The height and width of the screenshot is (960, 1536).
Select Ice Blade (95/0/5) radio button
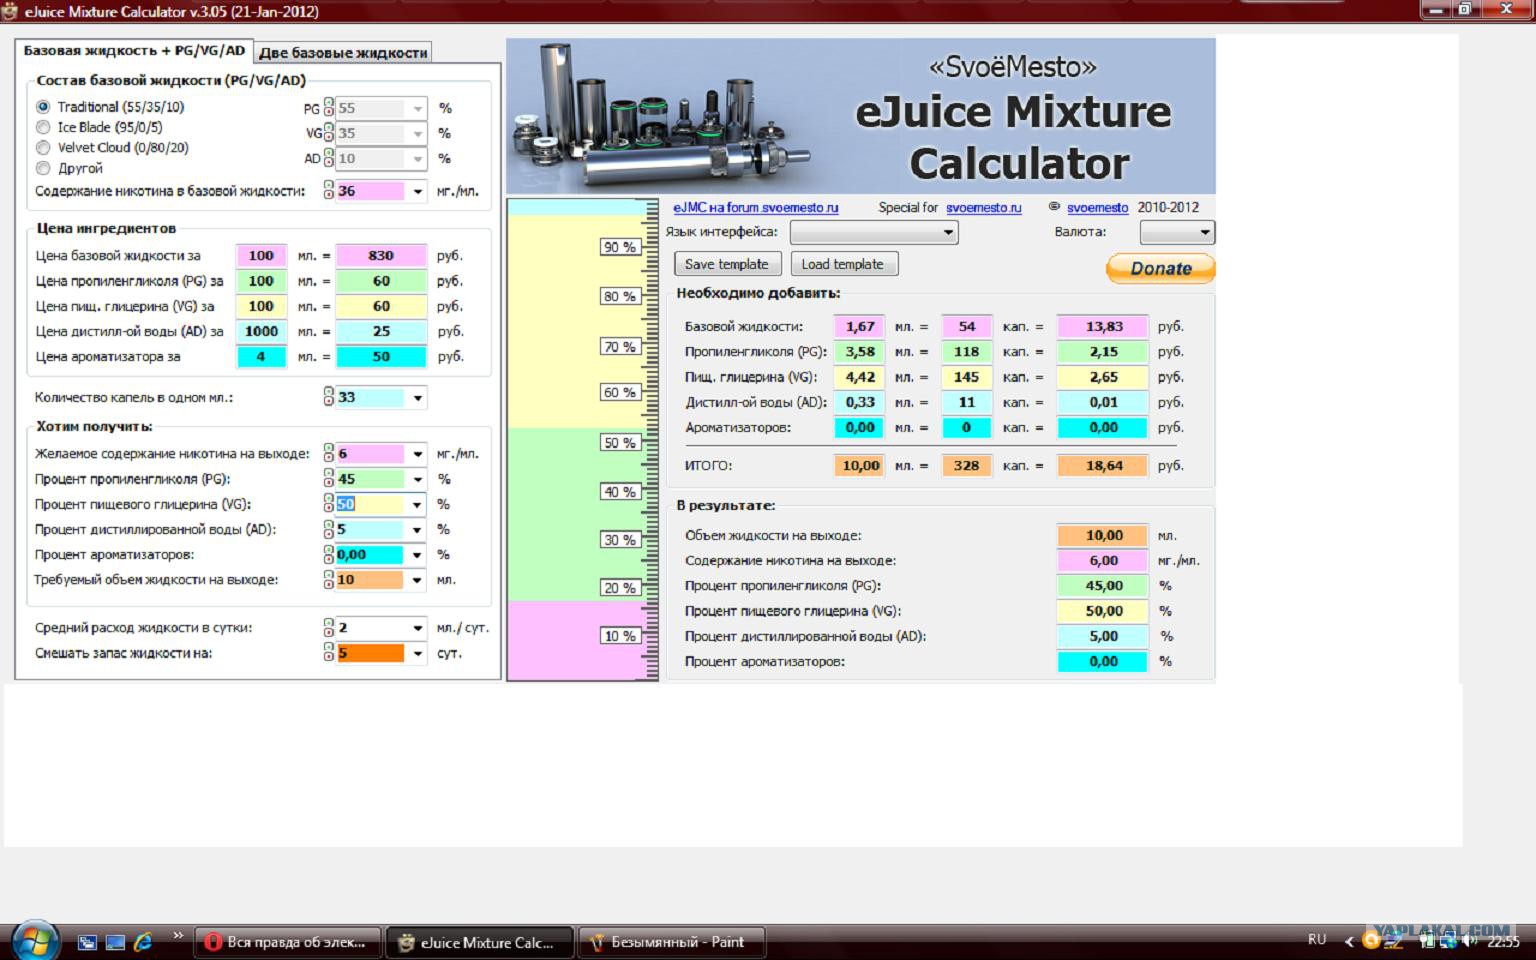coord(43,127)
